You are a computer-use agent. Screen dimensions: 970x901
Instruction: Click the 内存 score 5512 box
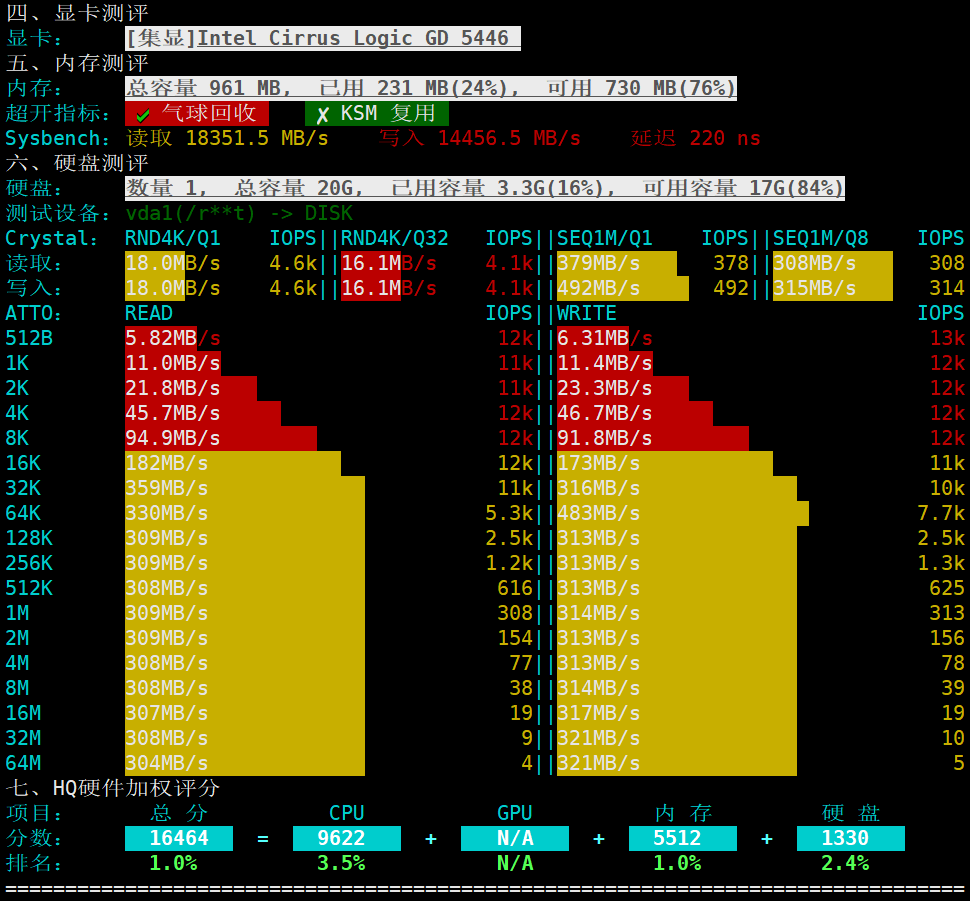(683, 838)
